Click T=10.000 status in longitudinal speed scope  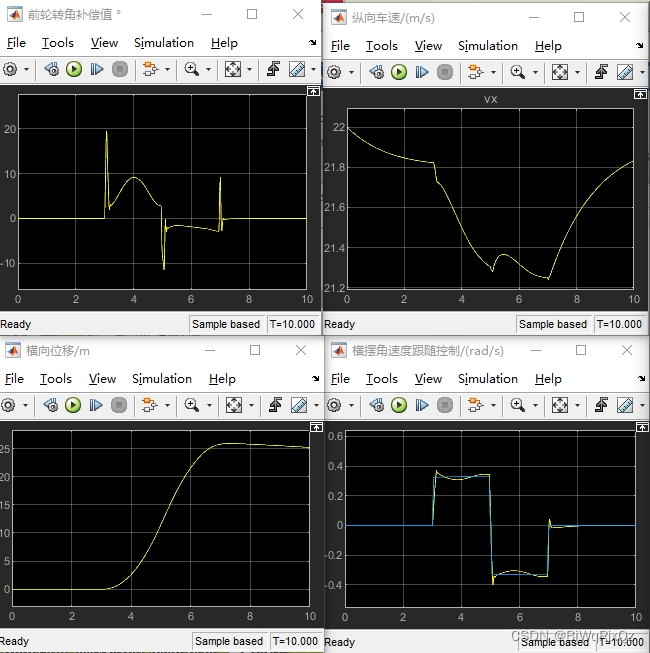point(619,324)
